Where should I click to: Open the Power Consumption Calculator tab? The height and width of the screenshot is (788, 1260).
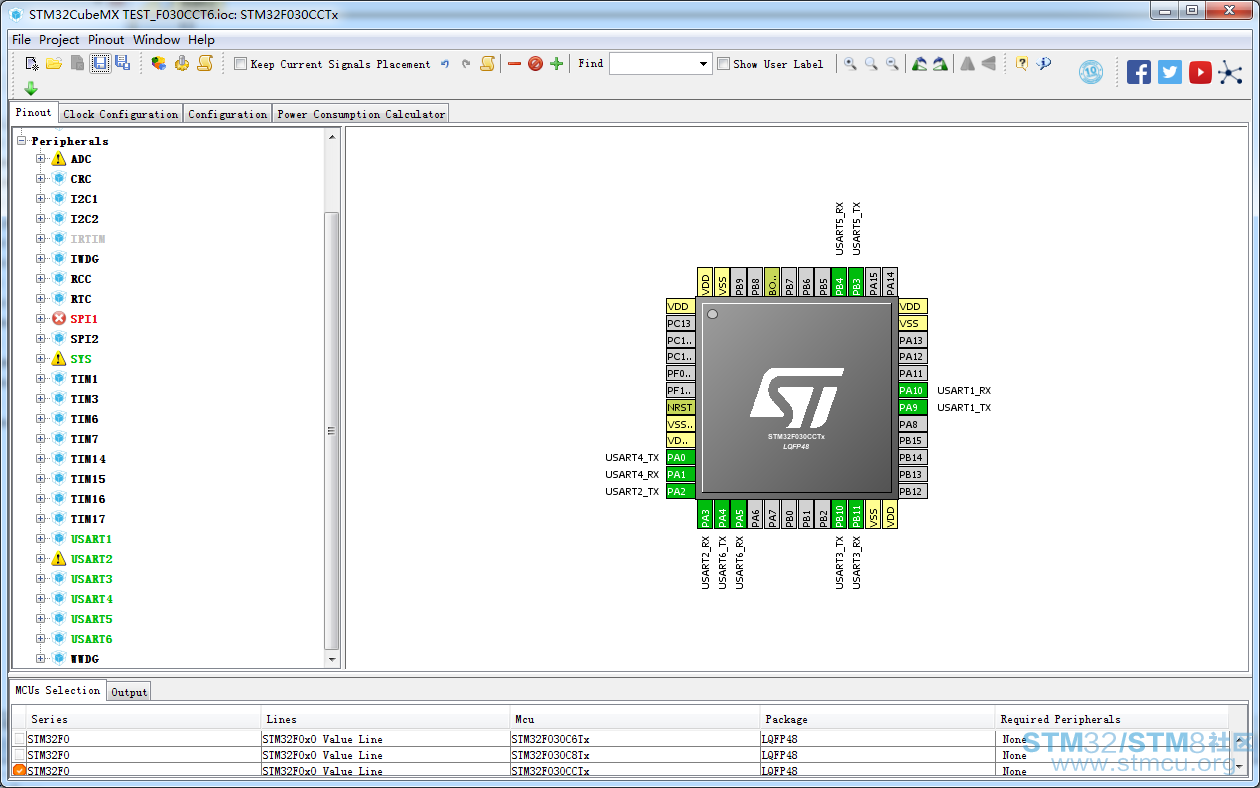click(x=361, y=114)
